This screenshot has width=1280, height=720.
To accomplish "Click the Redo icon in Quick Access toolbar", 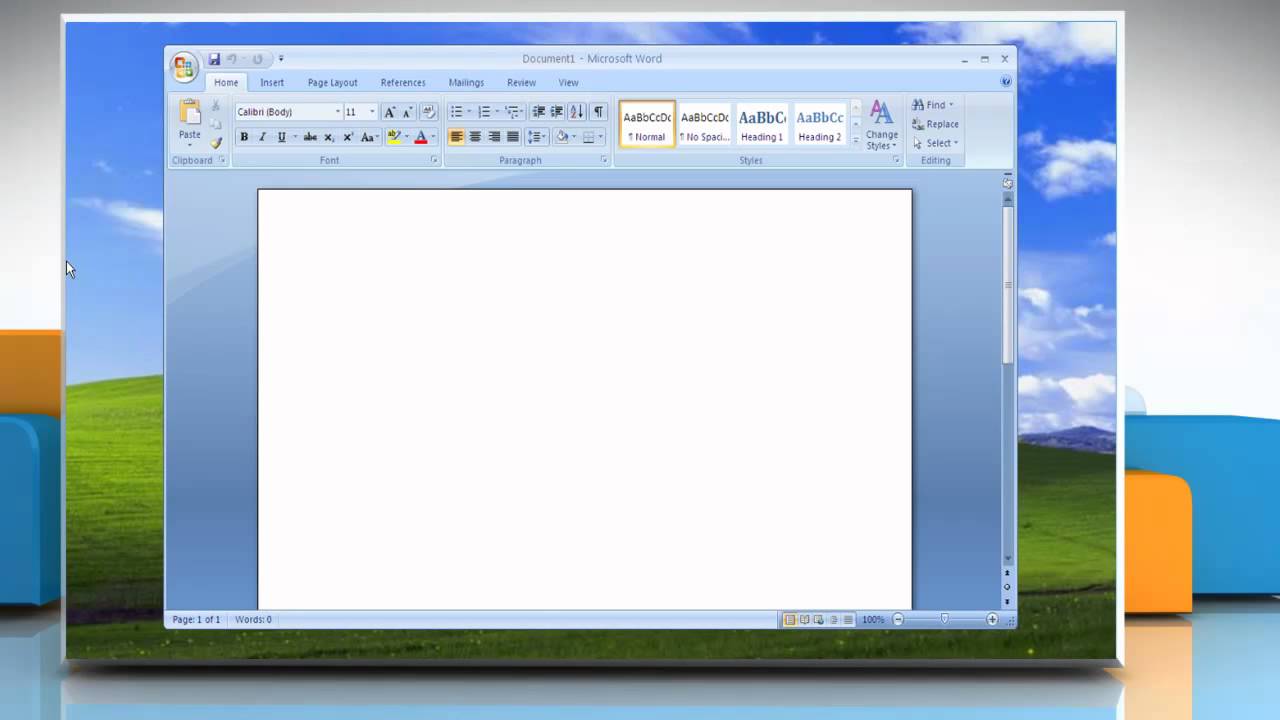I will click(x=257, y=59).
